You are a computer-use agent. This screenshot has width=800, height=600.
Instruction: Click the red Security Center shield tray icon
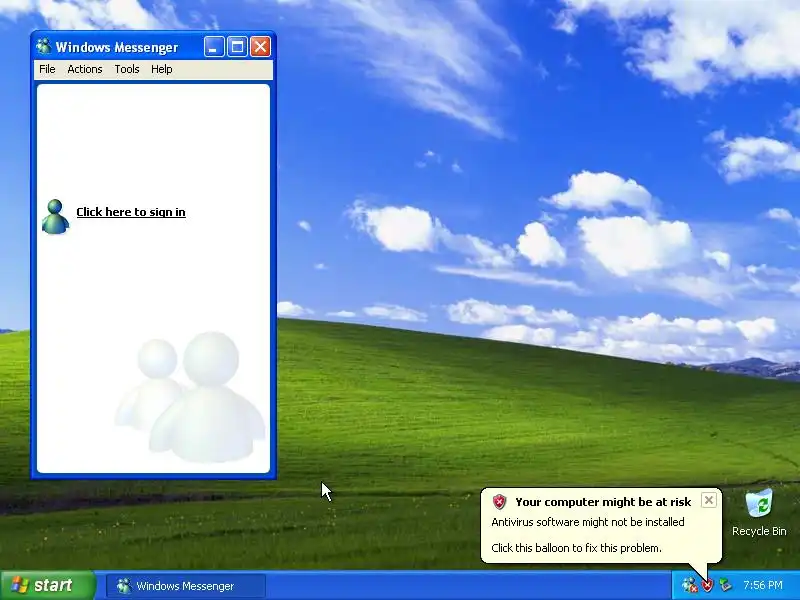[x=707, y=585]
